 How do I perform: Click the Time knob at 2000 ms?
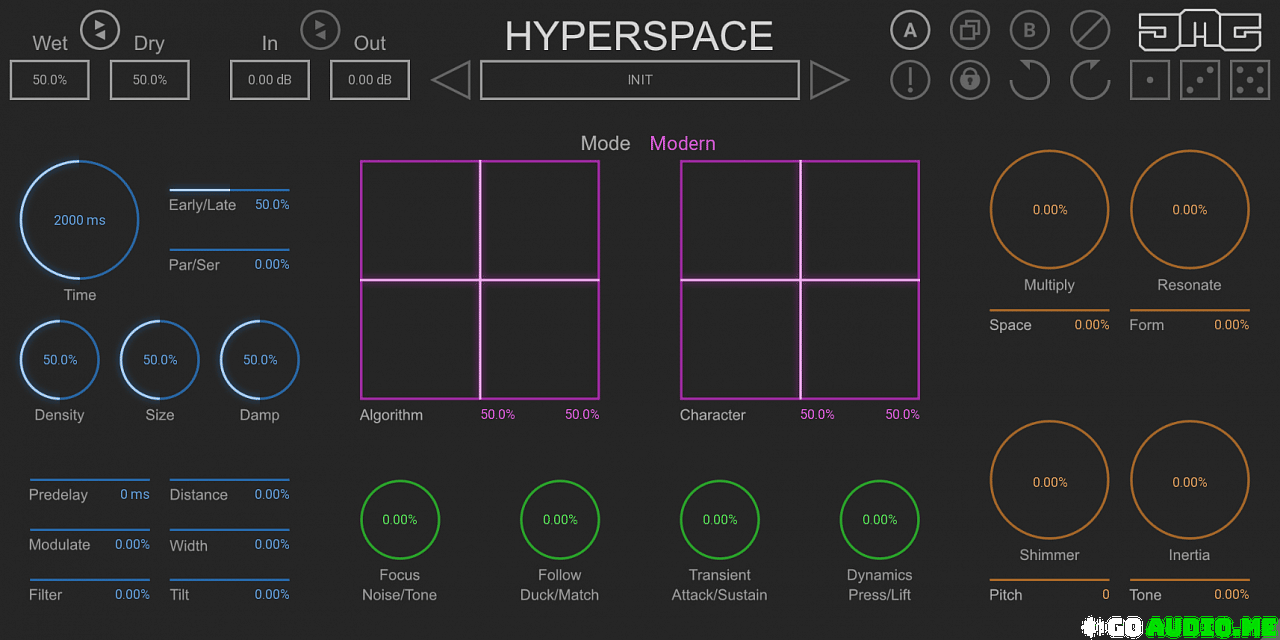80,220
